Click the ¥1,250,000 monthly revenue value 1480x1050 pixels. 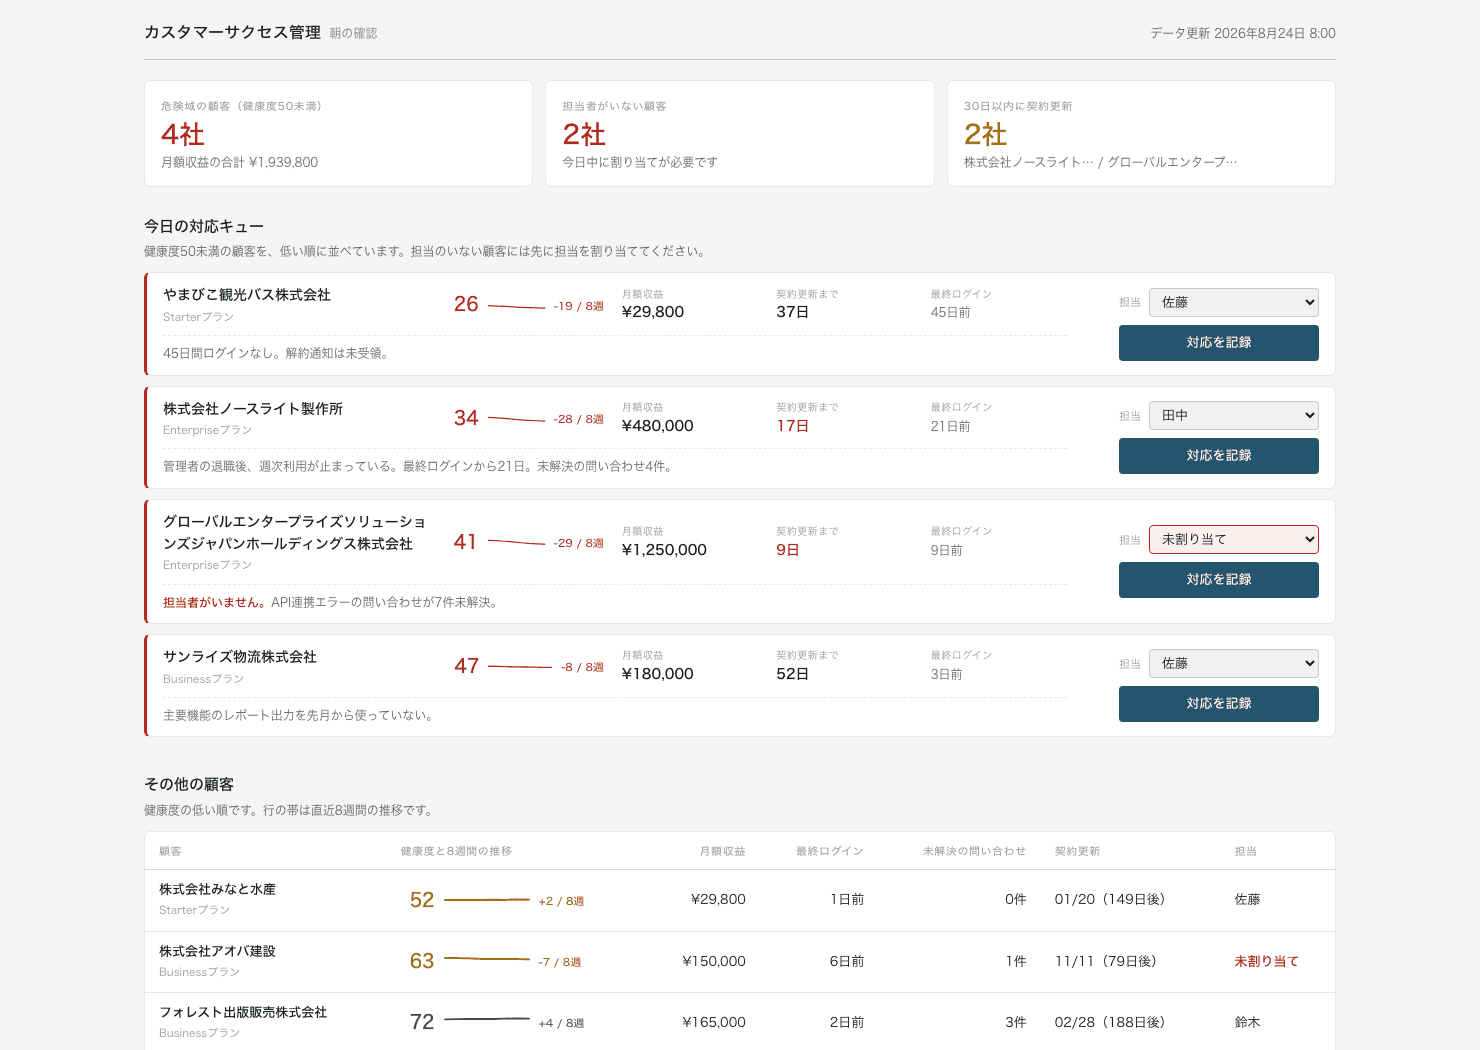point(664,550)
